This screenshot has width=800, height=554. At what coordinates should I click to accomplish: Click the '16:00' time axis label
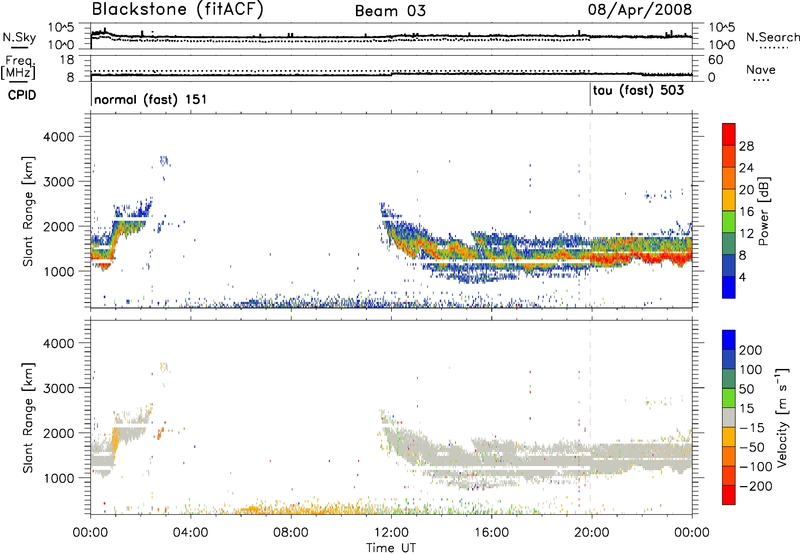point(491,533)
